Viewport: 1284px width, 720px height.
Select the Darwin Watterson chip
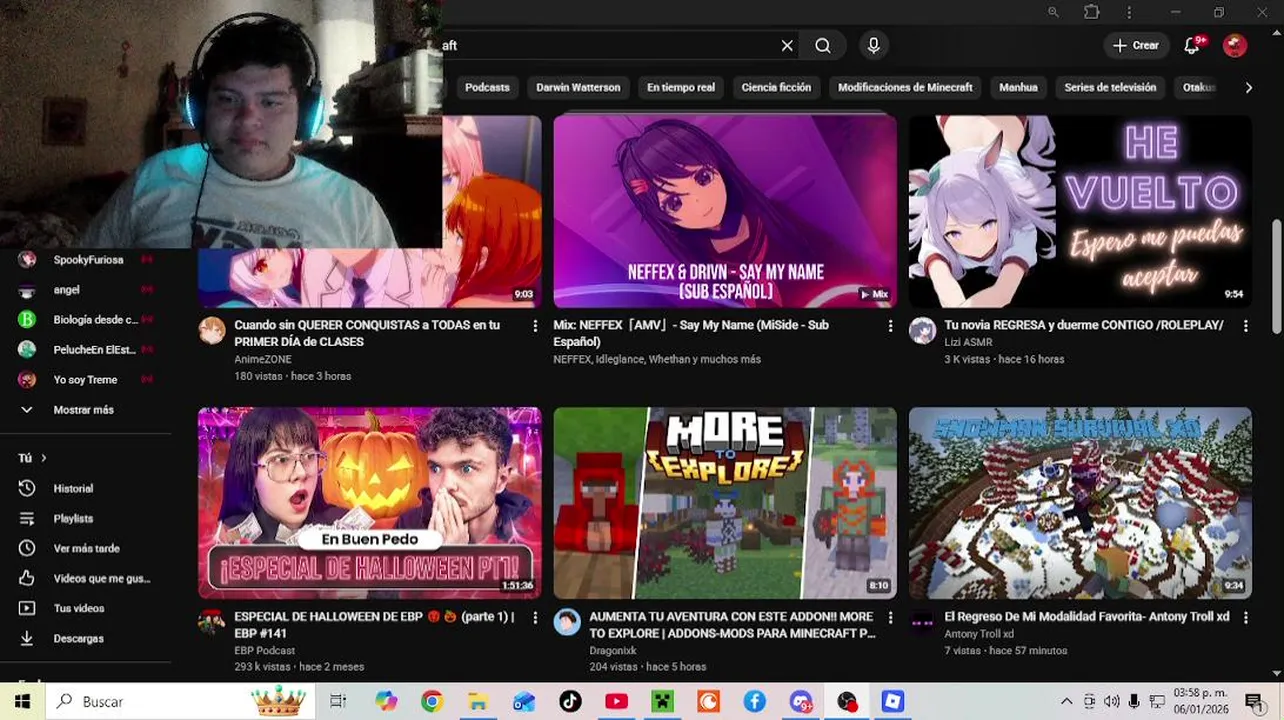(578, 87)
